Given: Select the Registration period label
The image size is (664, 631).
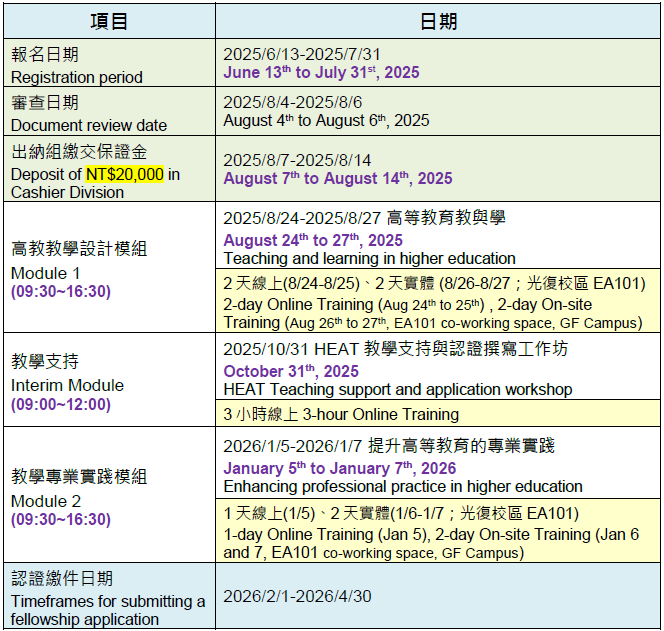Looking at the screenshot, I should tap(77, 77).
